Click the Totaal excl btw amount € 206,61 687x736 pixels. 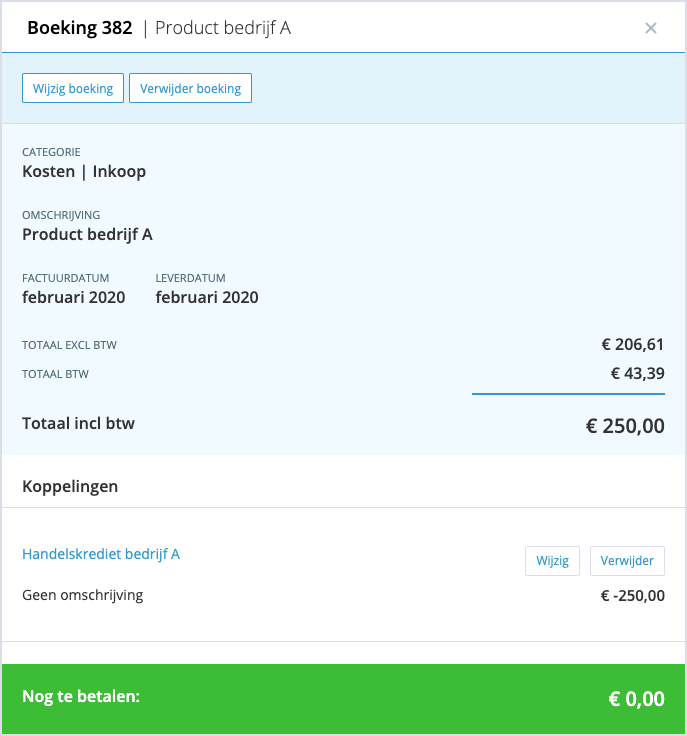click(x=633, y=345)
